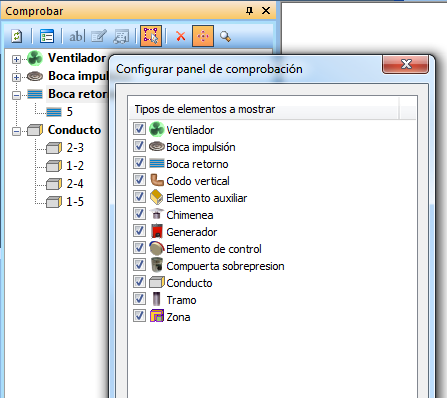447x398 pixels.
Task: Expand the Boca impulsión tree node
Action: [16, 77]
